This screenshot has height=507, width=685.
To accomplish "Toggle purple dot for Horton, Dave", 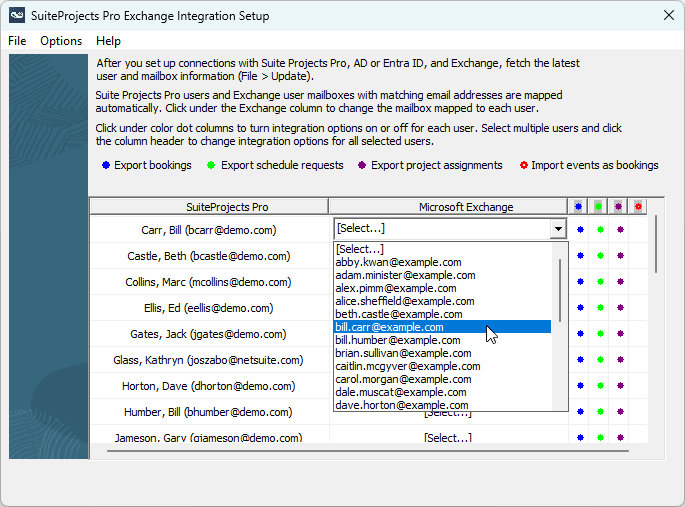I will point(620,386).
